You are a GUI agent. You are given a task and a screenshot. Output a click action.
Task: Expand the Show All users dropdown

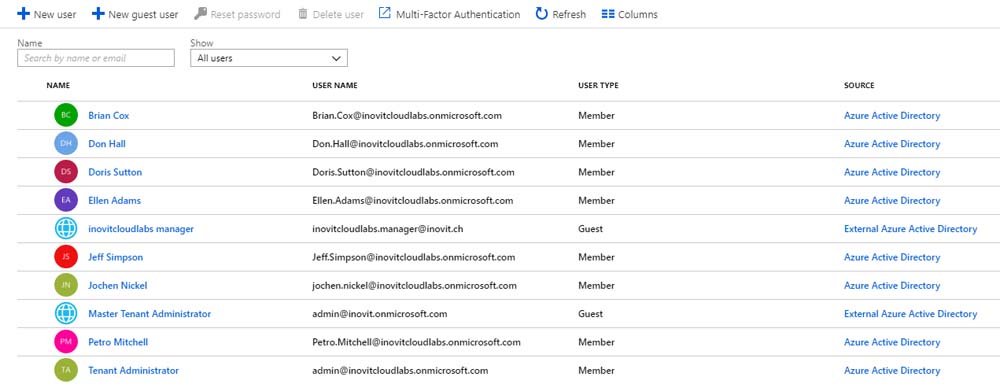click(x=268, y=58)
